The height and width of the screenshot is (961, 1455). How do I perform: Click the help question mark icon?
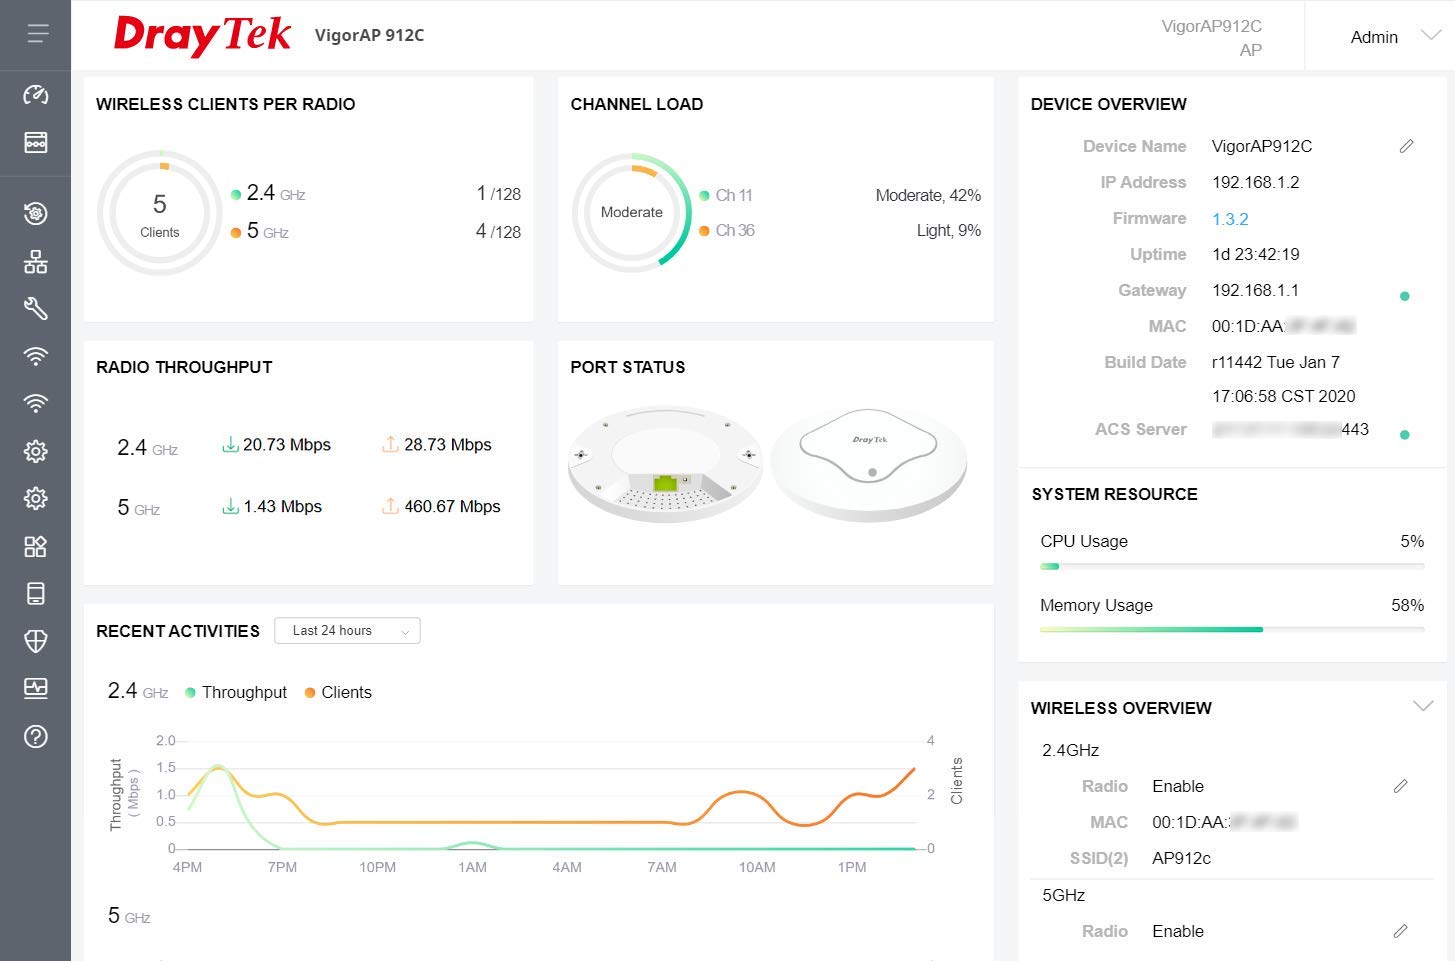36,737
